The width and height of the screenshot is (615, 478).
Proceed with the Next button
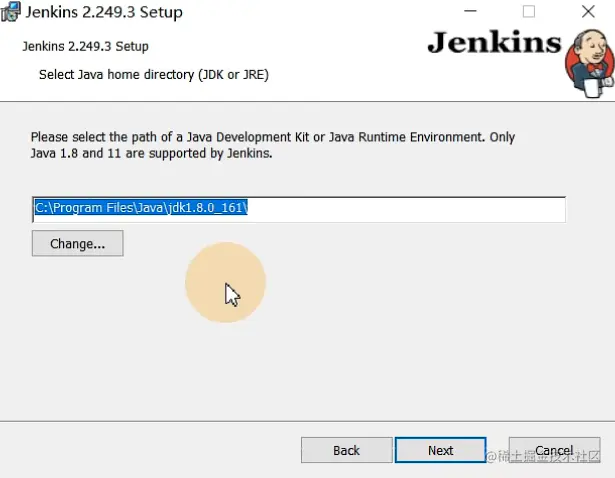(x=440, y=450)
